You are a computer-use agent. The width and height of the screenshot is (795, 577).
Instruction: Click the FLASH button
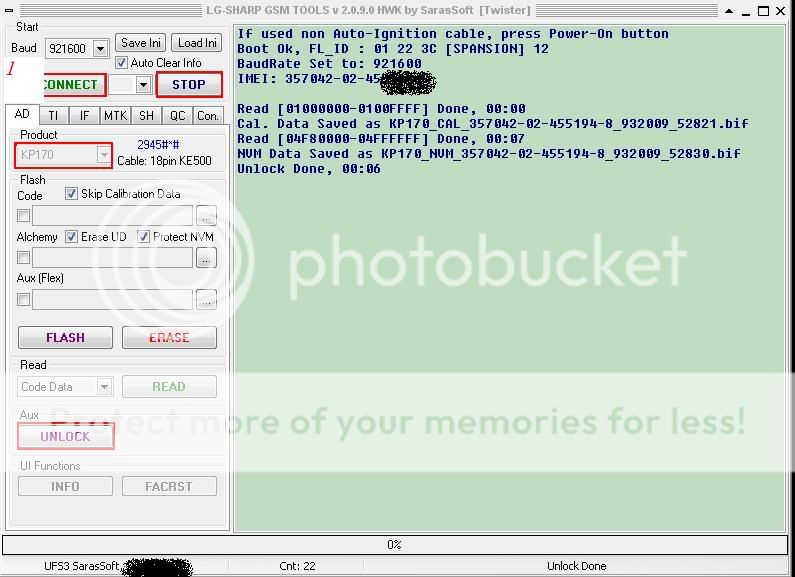pyautogui.click(x=65, y=338)
